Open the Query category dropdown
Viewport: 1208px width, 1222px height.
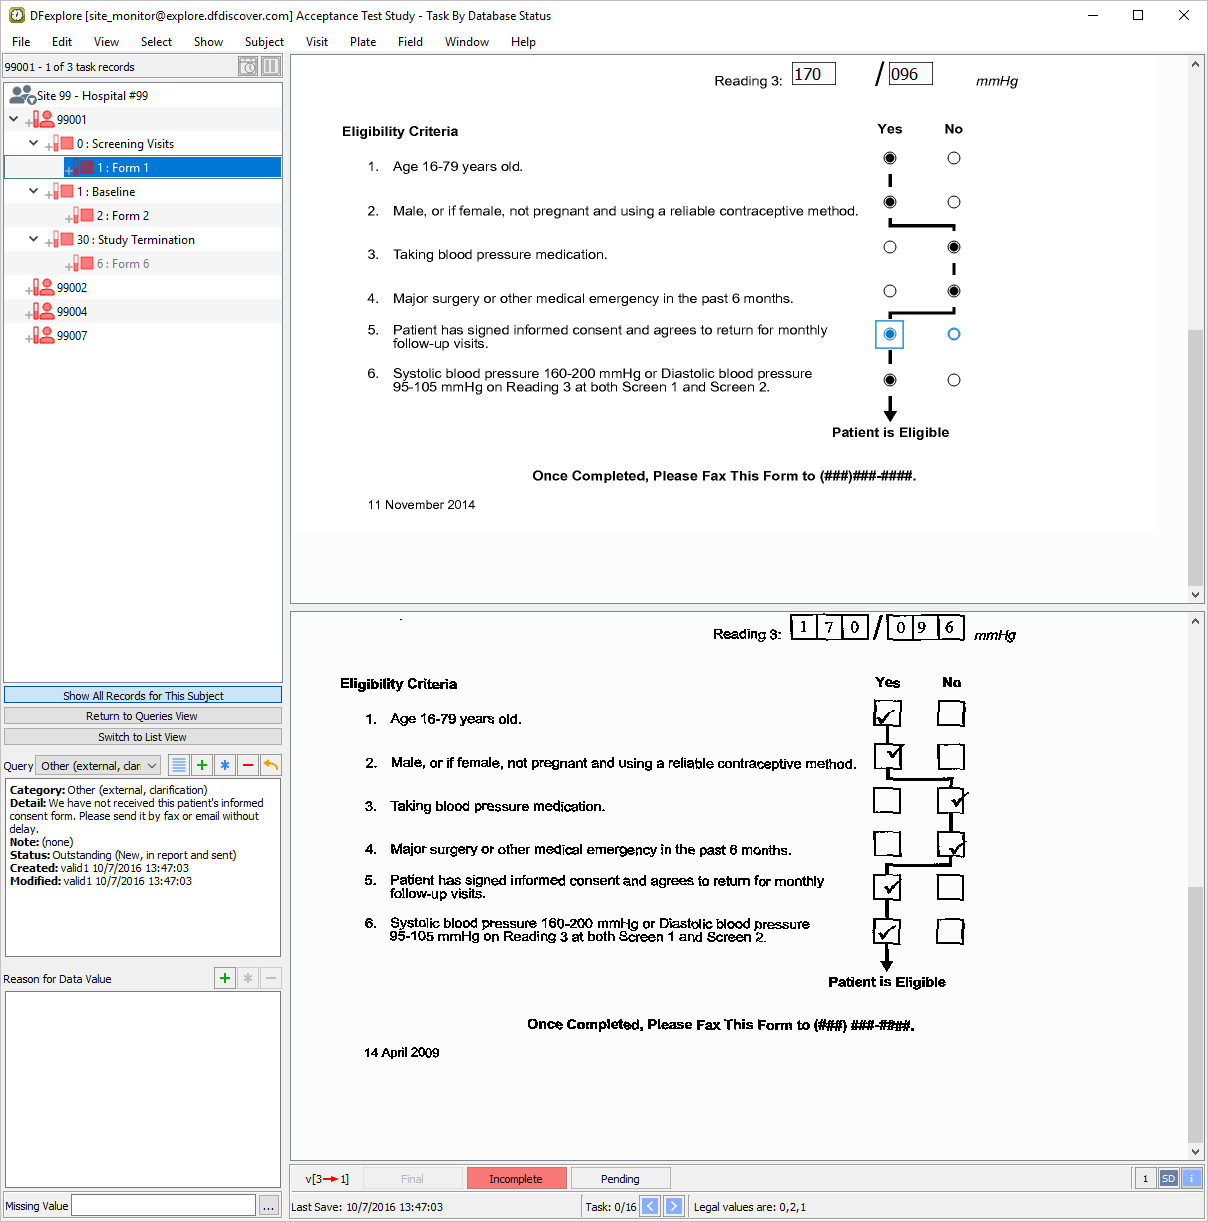coord(98,766)
